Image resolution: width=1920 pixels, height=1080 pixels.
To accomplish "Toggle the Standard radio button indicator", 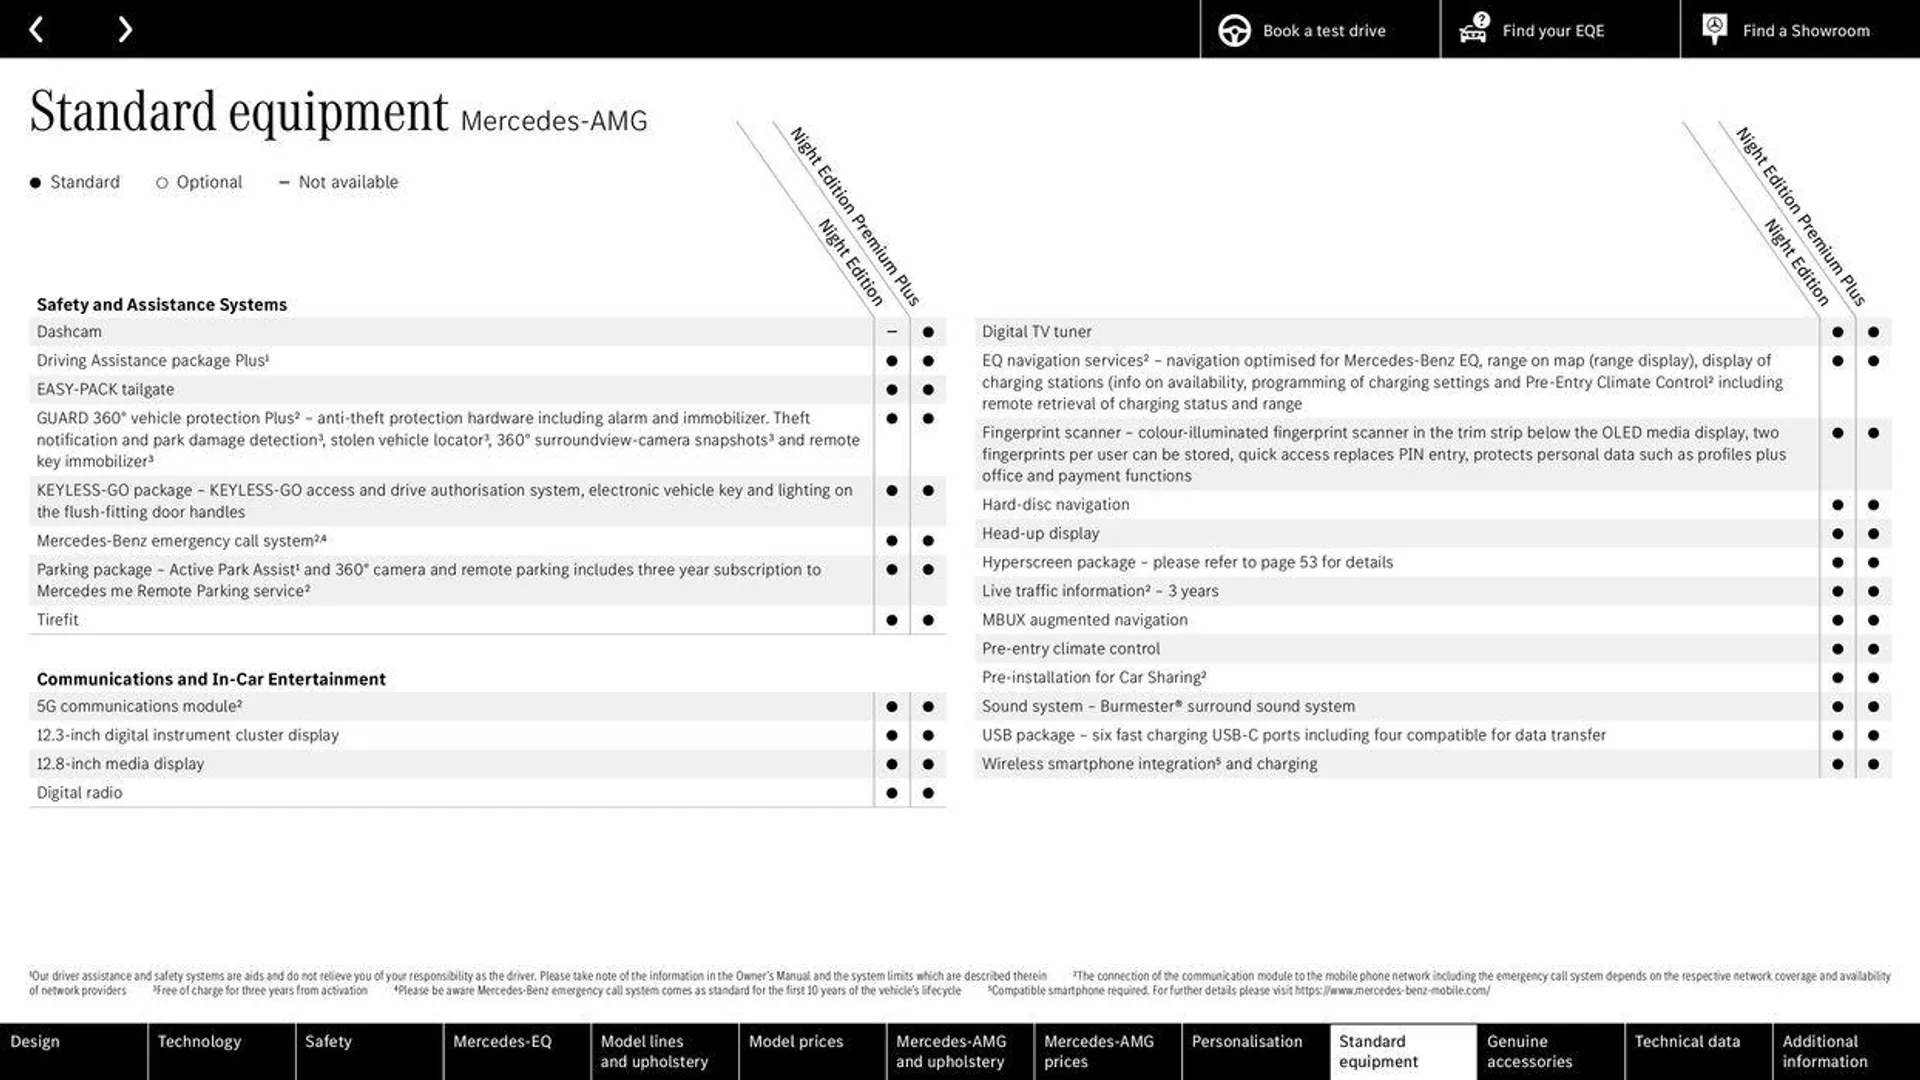I will coord(34,182).
